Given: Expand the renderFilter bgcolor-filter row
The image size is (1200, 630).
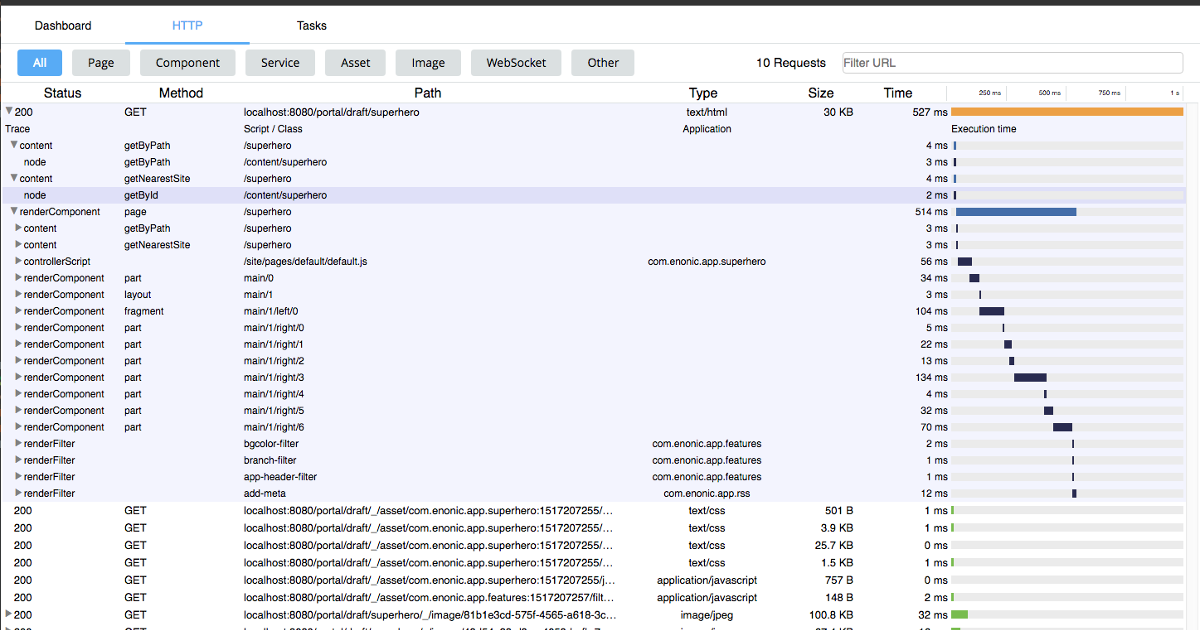Looking at the screenshot, I should pyautogui.click(x=18, y=443).
